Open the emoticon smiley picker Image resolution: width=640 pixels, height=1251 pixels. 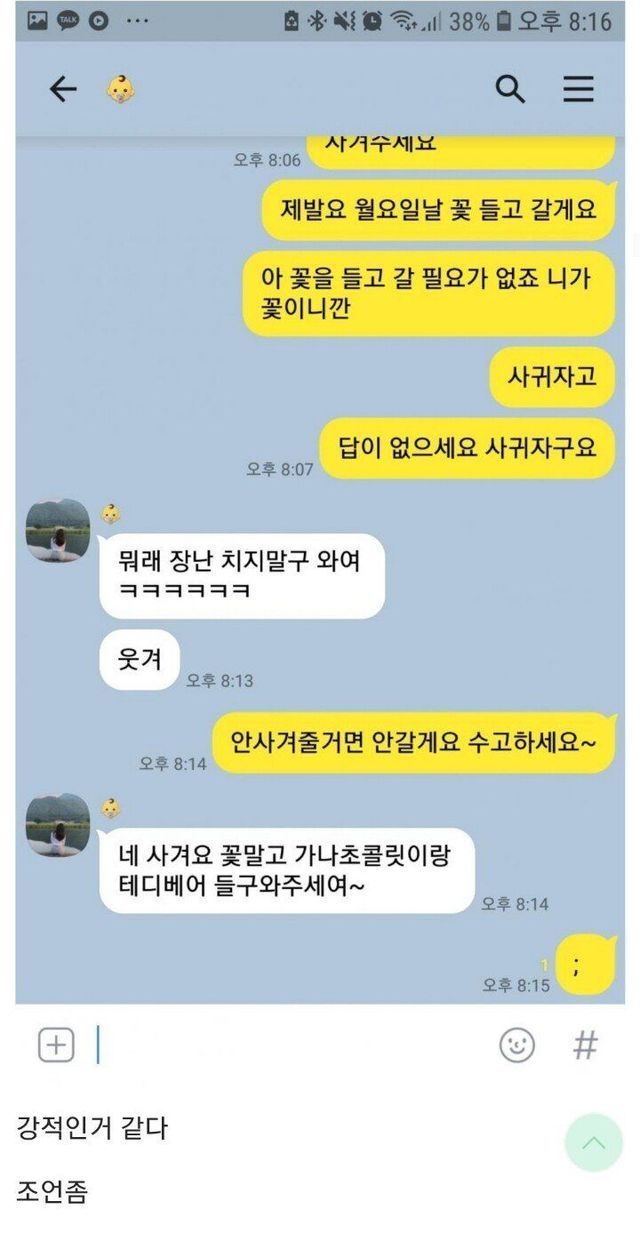click(517, 1046)
